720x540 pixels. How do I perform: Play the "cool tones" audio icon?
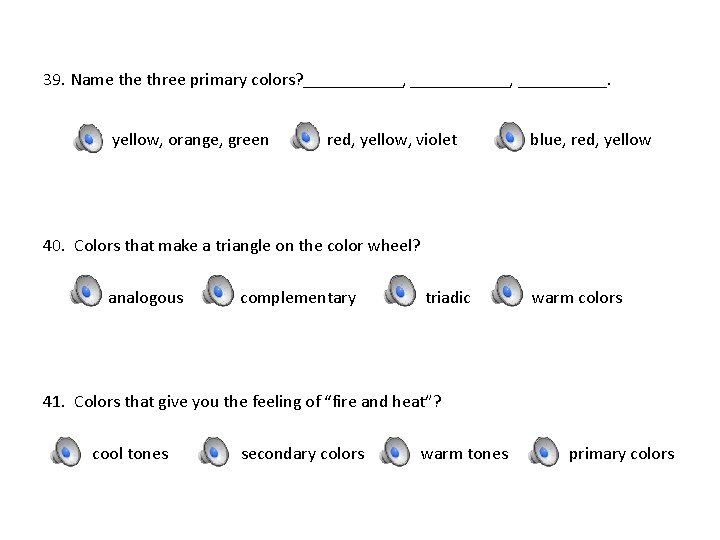point(66,452)
